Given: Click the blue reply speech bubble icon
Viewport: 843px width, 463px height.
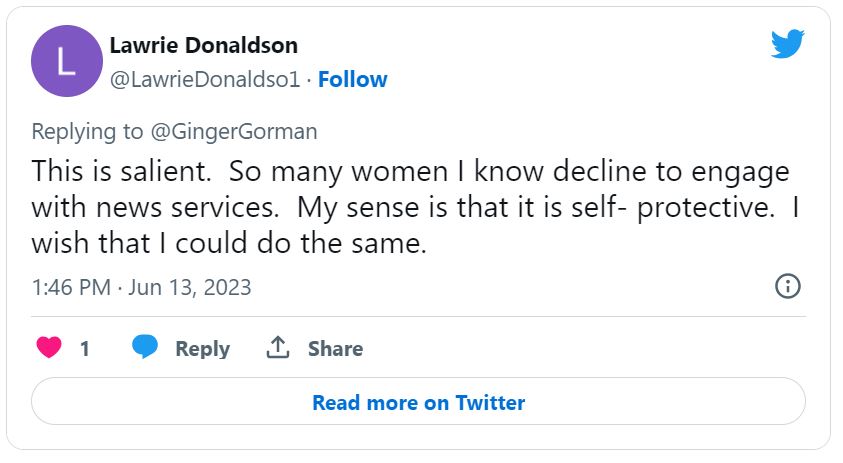Looking at the screenshot, I should [x=145, y=348].
